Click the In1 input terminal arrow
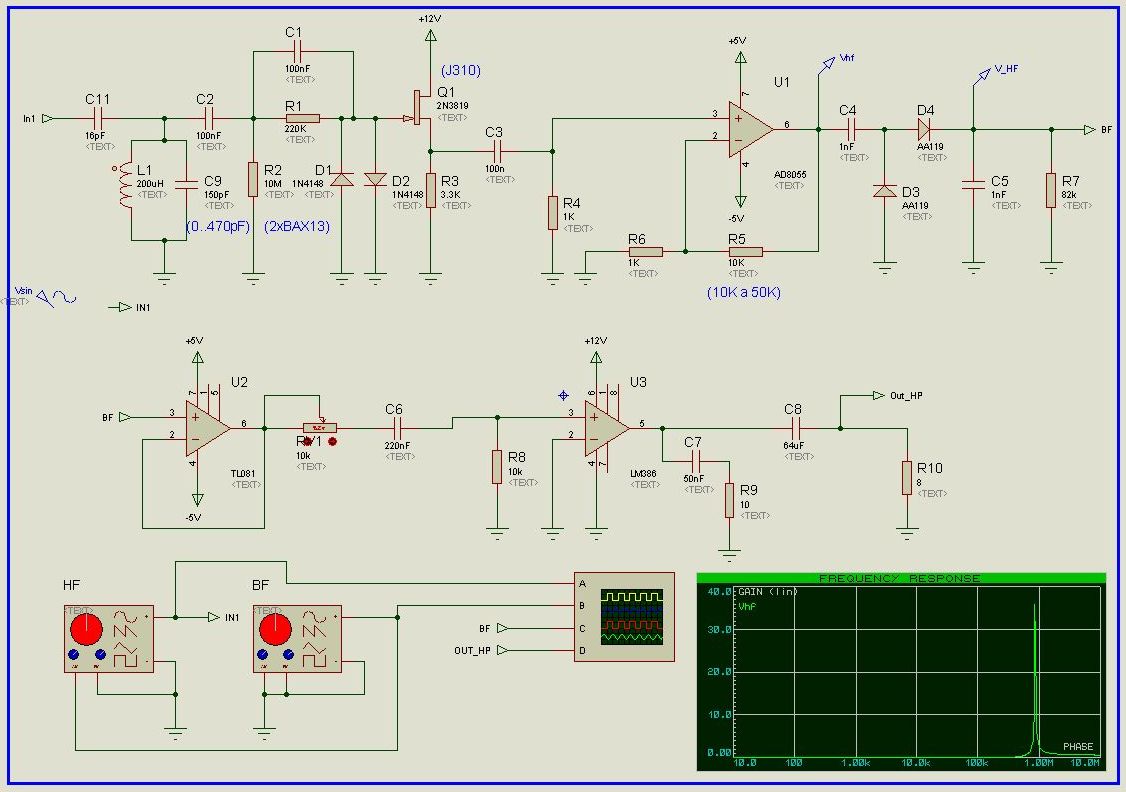The width and height of the screenshot is (1126, 792). tap(47, 118)
